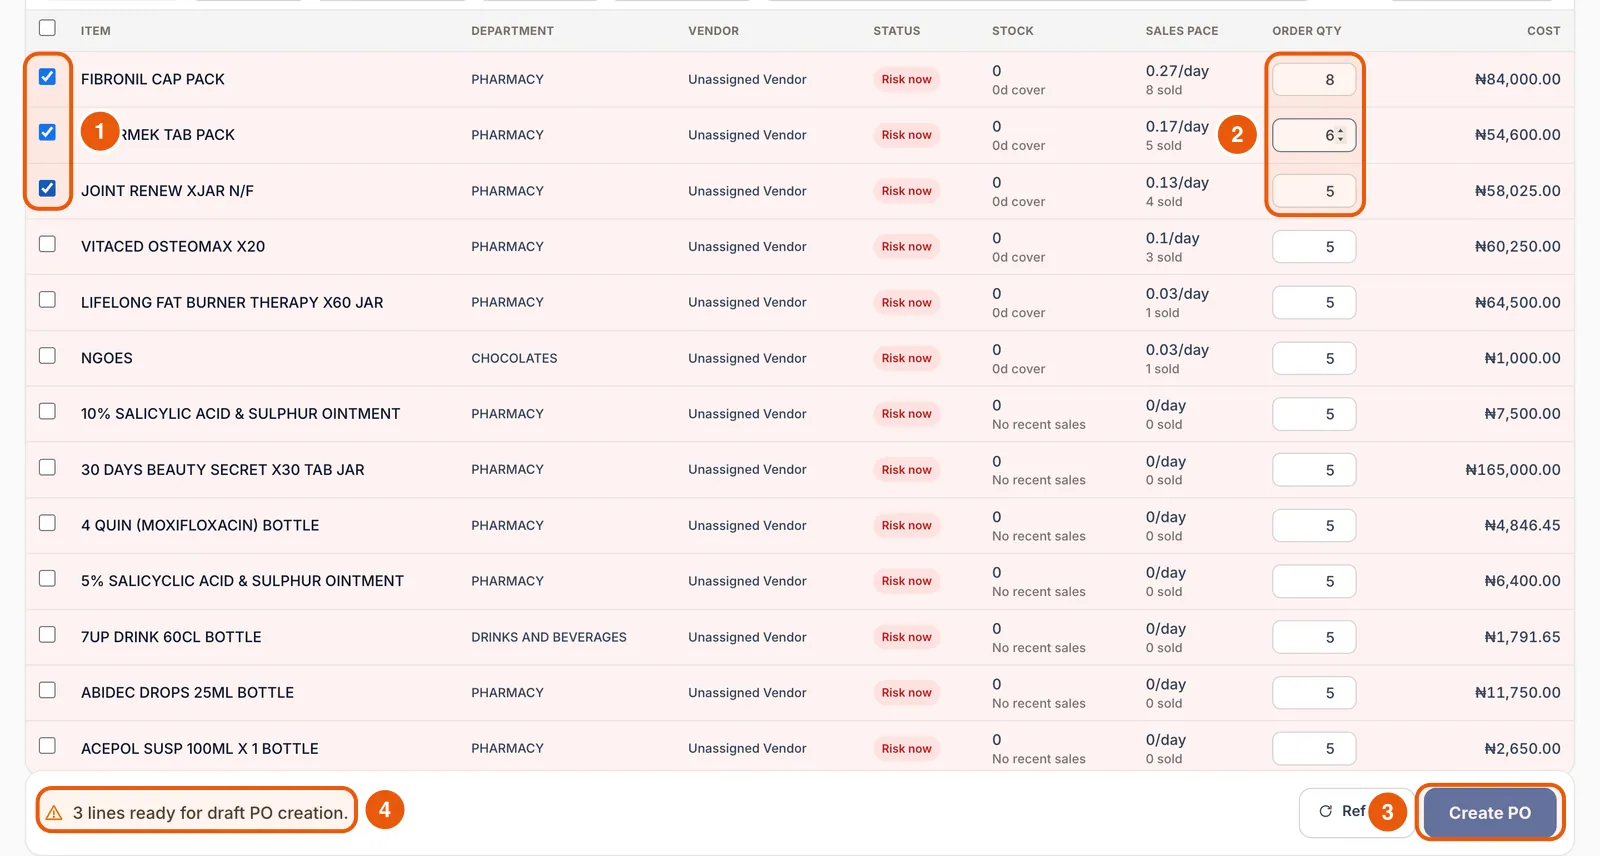Check the ABIDEC DROPS 25ML BOTTLE checkbox

(47, 690)
